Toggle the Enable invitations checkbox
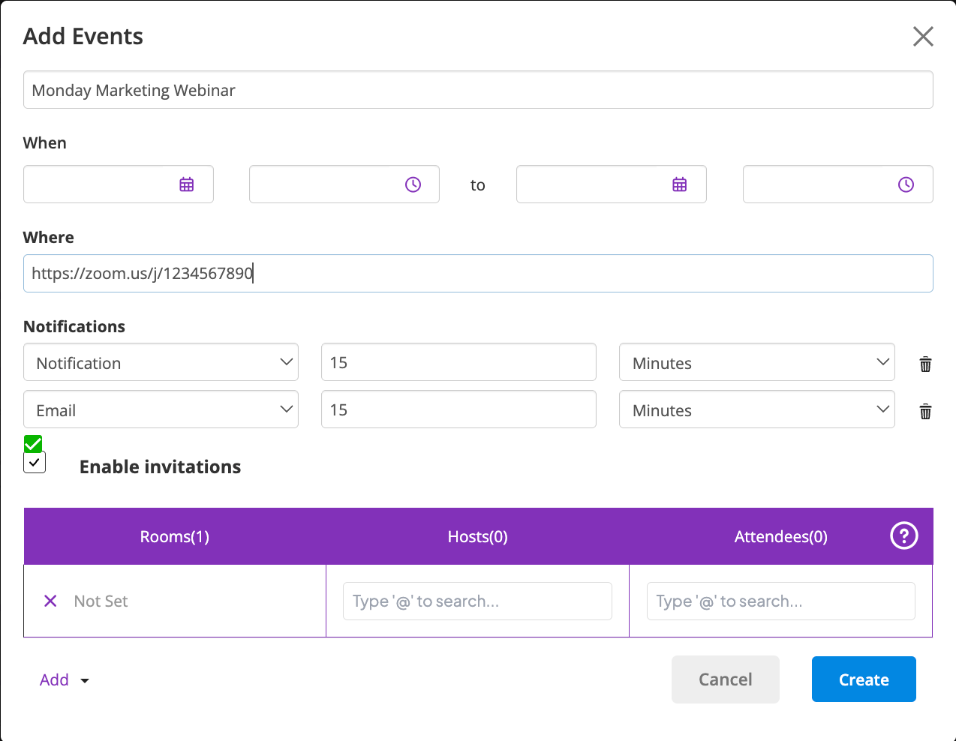Image resolution: width=956 pixels, height=741 pixels. click(34, 462)
